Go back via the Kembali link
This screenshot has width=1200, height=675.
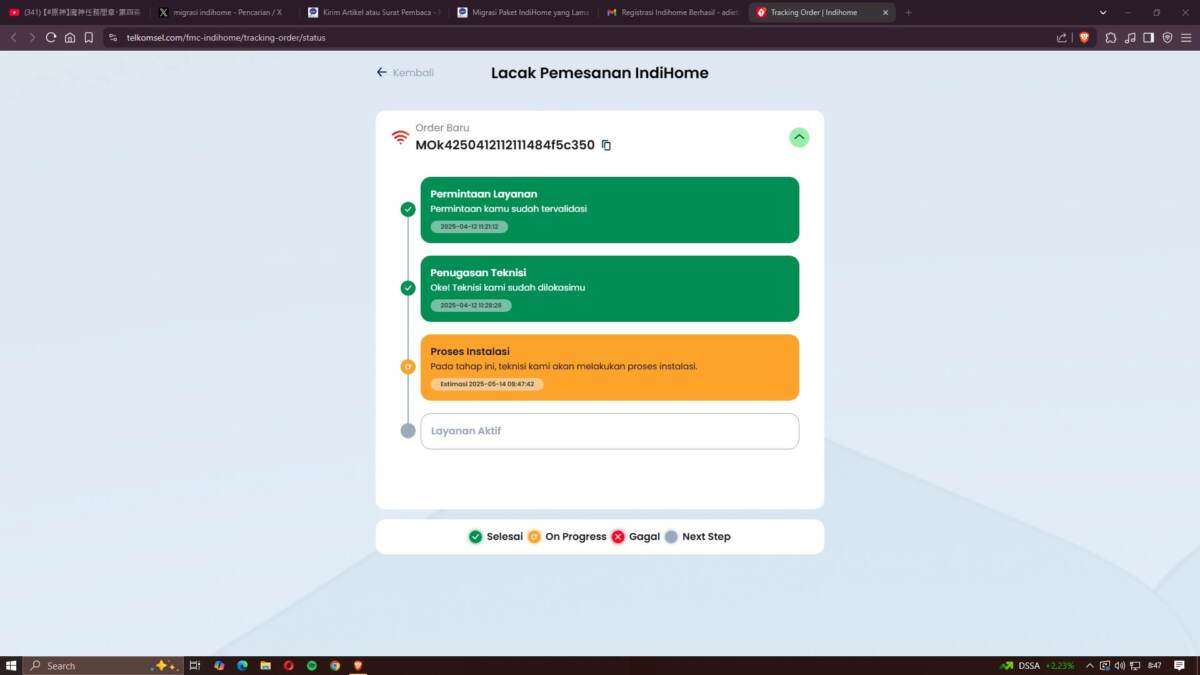tap(405, 73)
